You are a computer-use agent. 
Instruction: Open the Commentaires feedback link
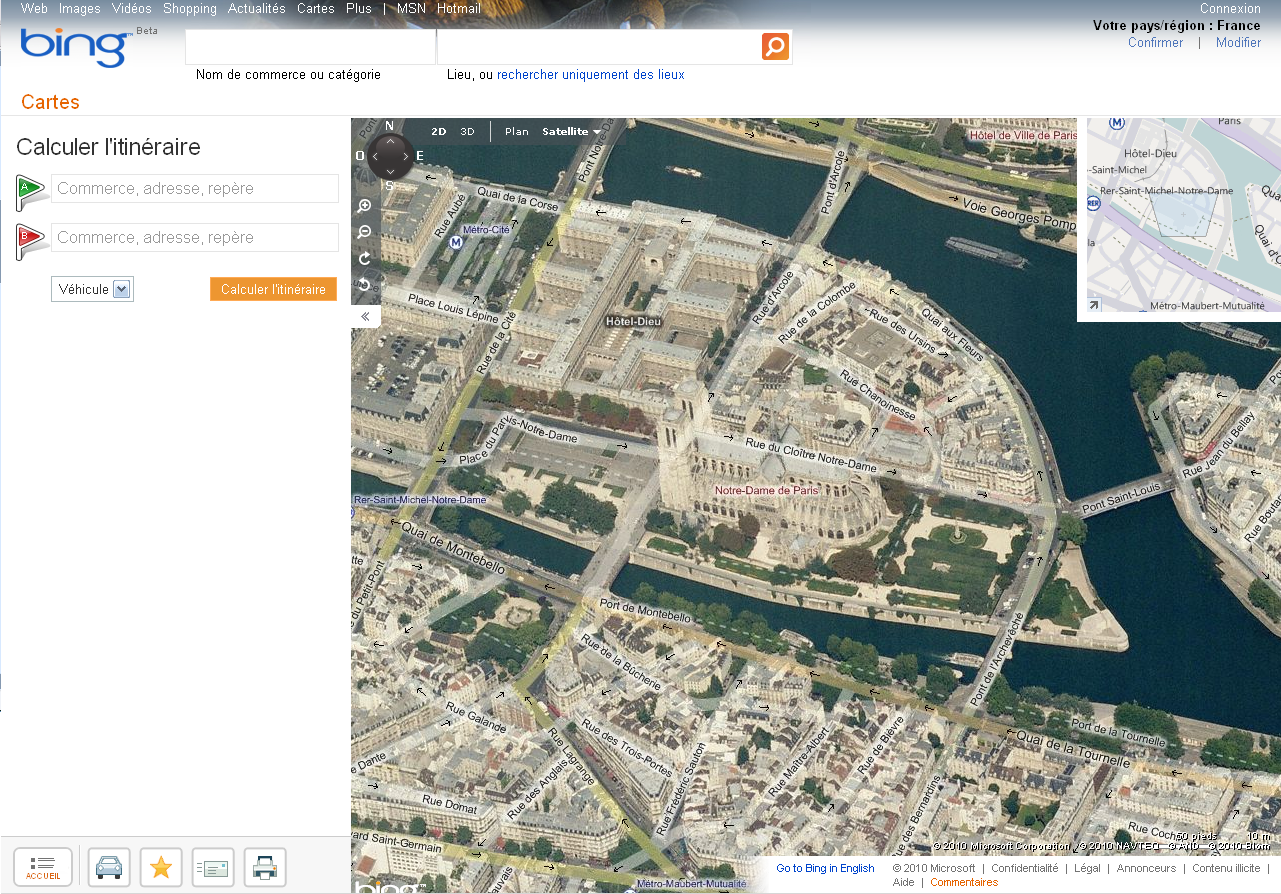pos(964,882)
